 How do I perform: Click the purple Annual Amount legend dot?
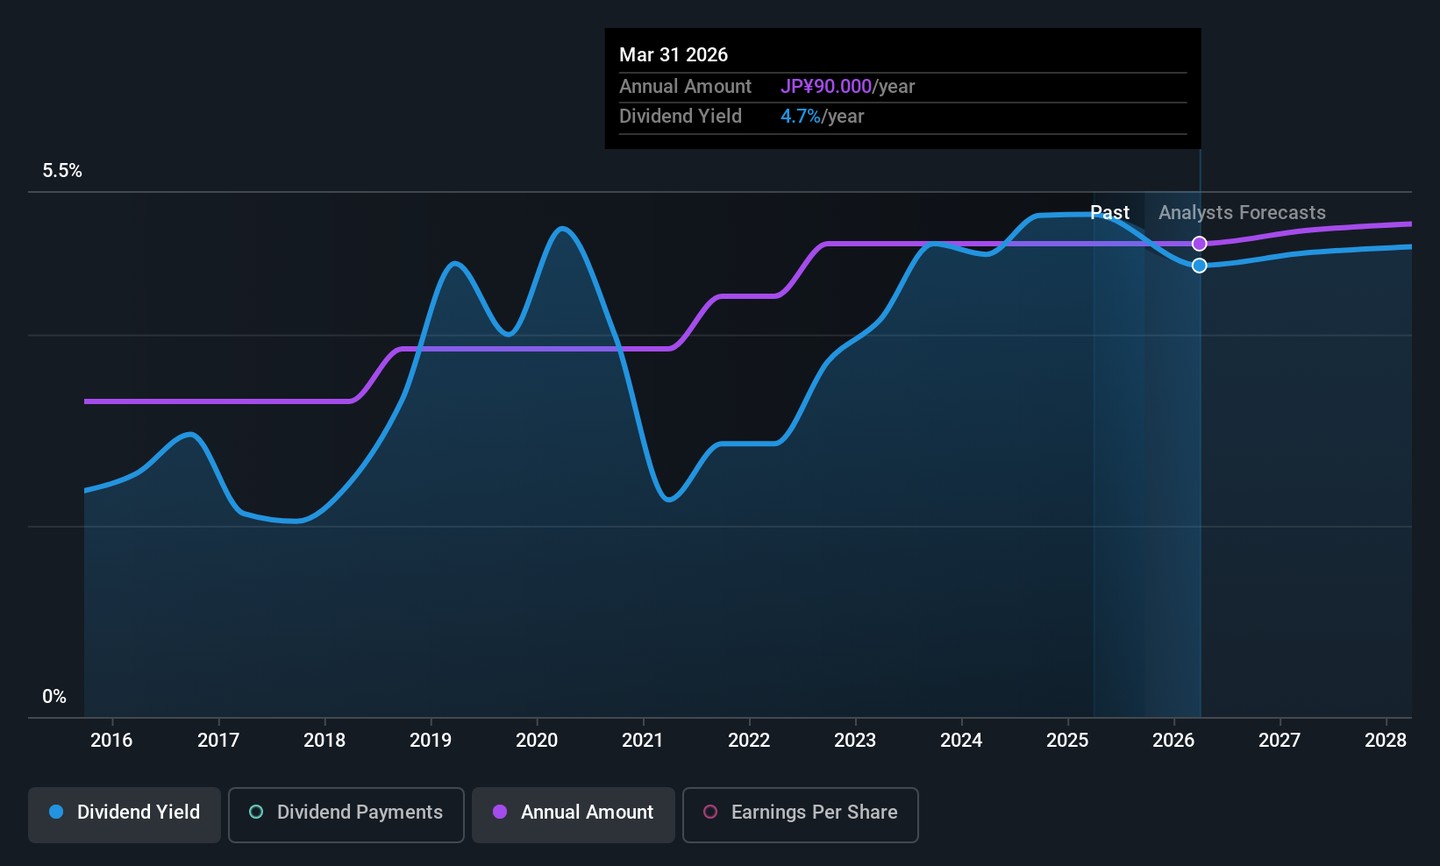coord(500,813)
